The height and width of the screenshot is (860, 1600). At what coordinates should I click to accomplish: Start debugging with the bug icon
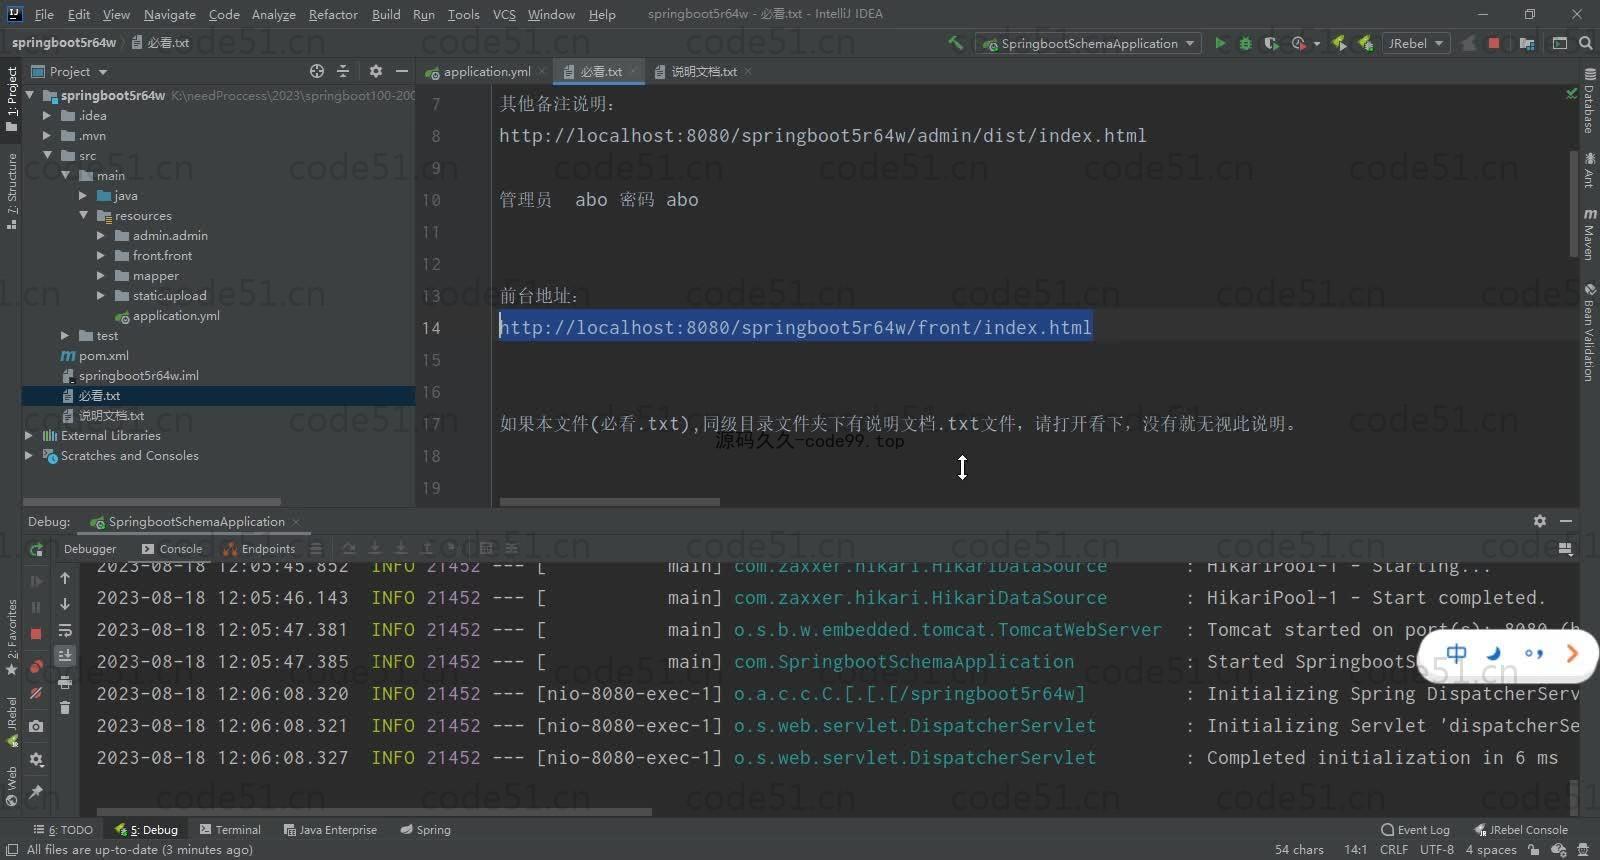pyautogui.click(x=1245, y=43)
